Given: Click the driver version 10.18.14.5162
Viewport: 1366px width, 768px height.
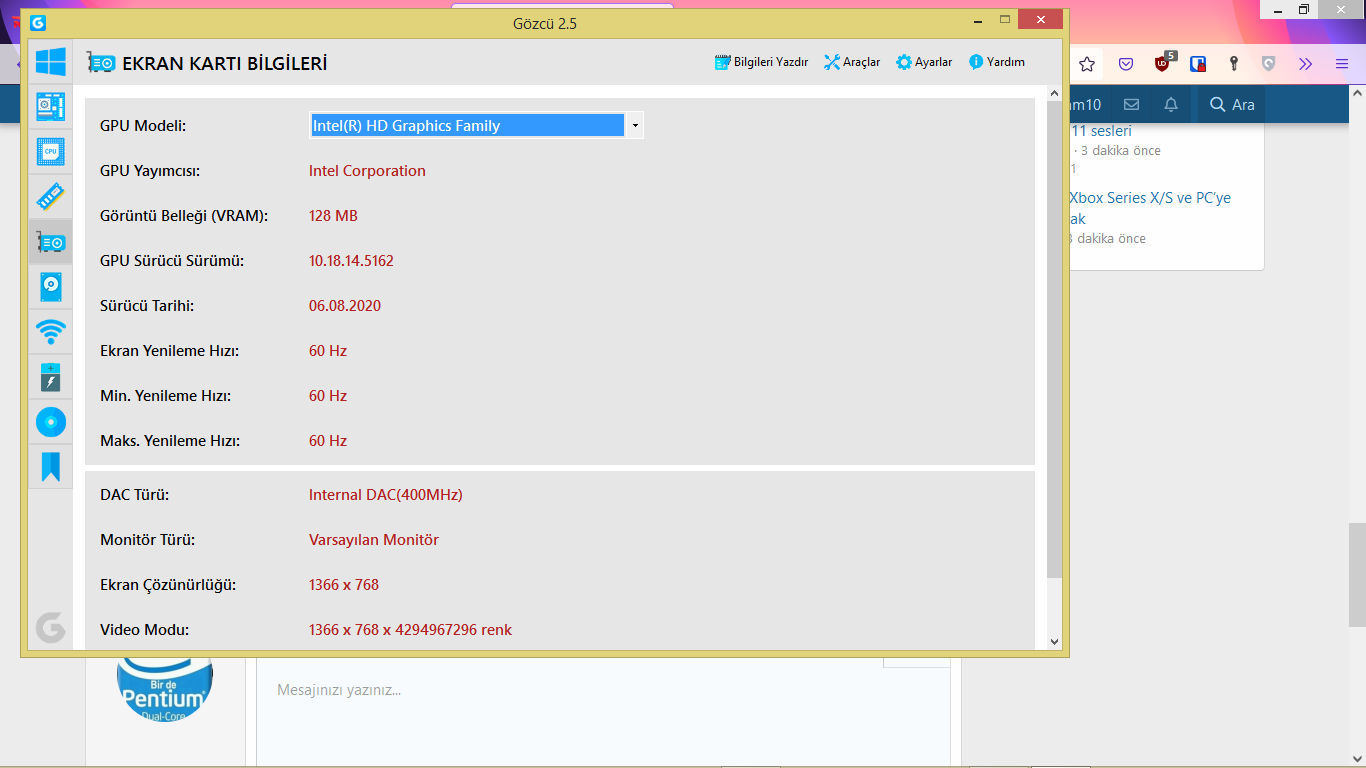Looking at the screenshot, I should (x=351, y=261).
